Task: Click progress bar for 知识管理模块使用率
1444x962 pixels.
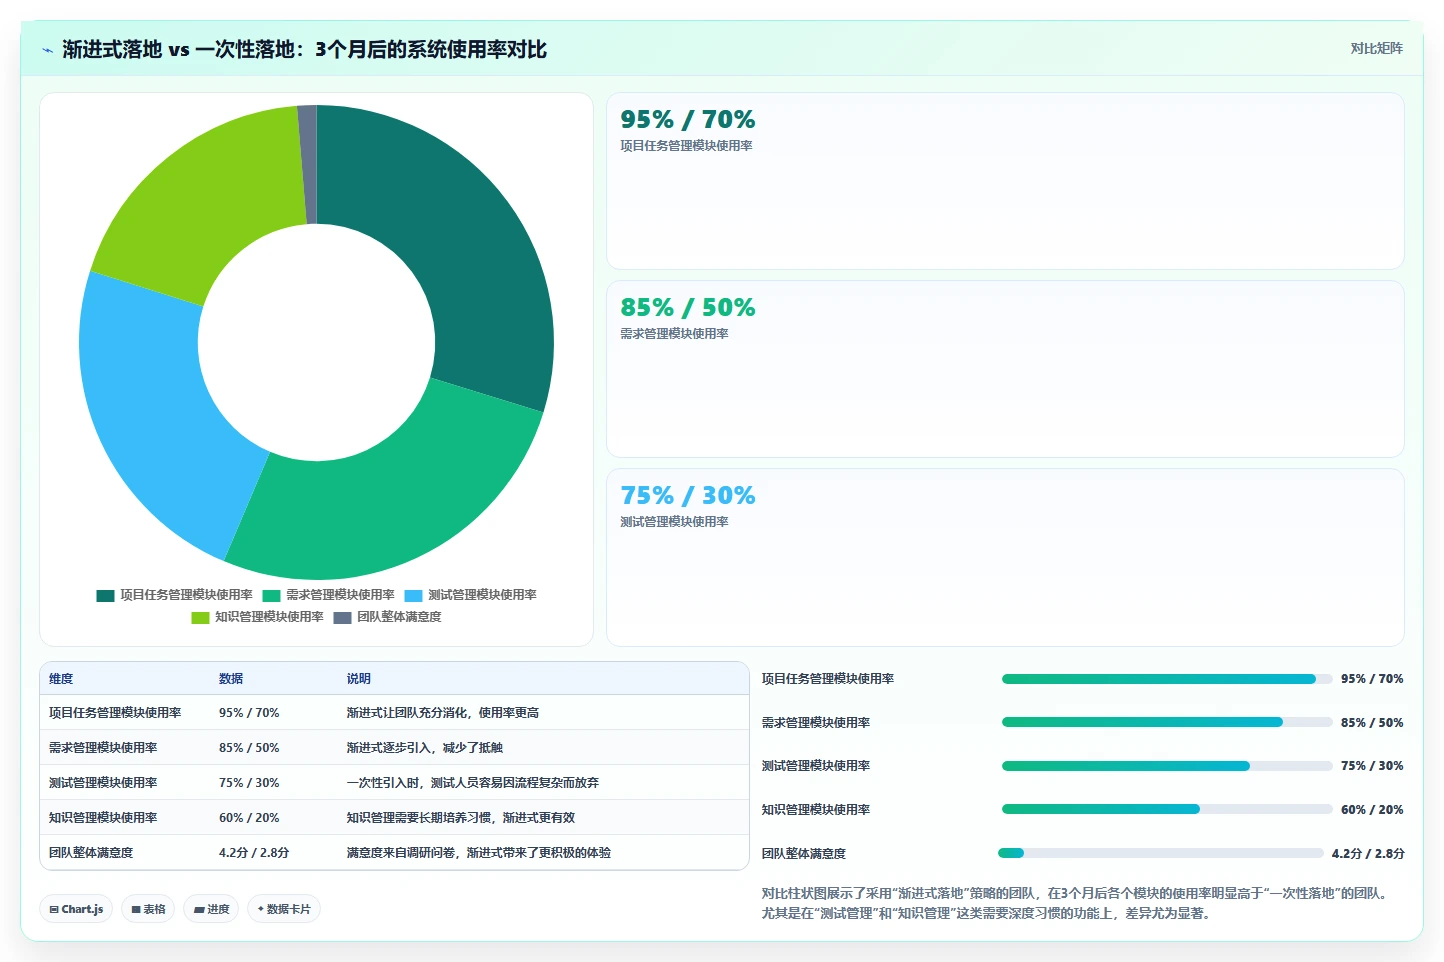Action: [x=1167, y=809]
